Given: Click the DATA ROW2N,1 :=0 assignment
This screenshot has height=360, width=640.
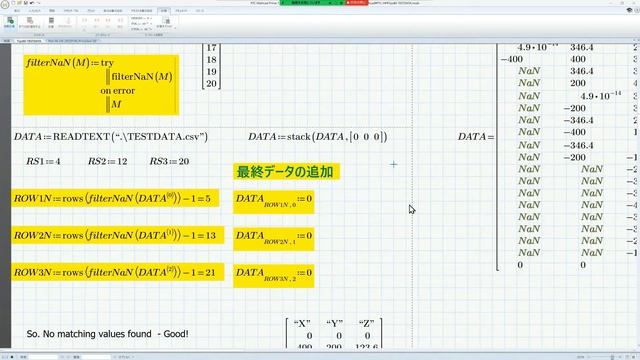Looking at the screenshot, I should (x=273, y=238).
